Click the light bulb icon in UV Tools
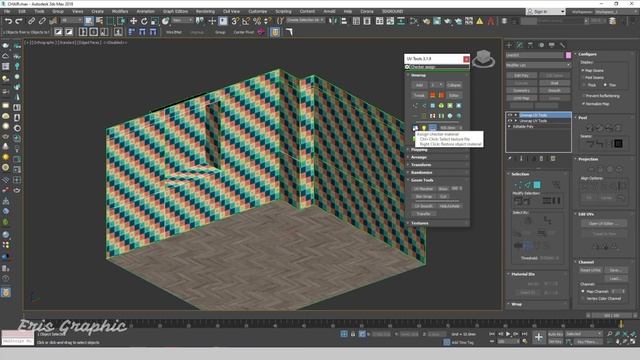 [x=424, y=128]
